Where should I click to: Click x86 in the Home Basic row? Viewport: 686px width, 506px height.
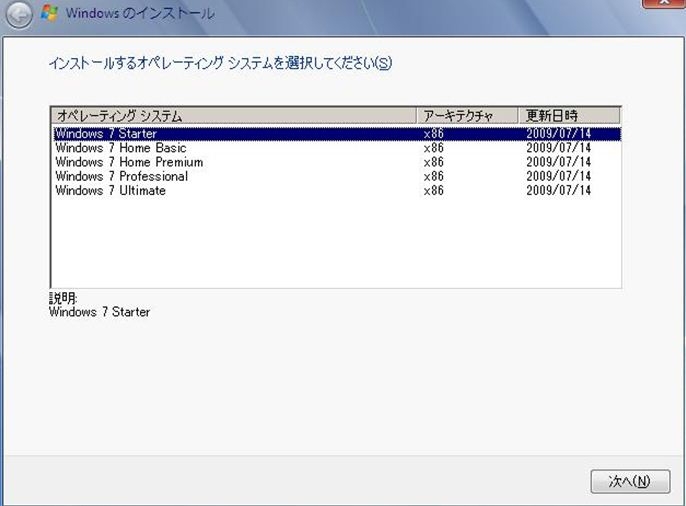[433, 148]
